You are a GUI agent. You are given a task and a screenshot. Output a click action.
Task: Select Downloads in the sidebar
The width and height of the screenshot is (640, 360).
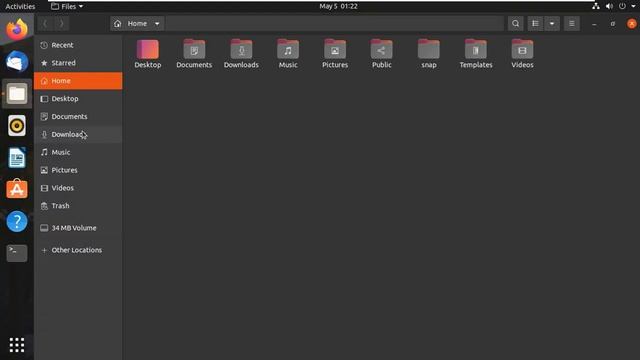(78, 134)
